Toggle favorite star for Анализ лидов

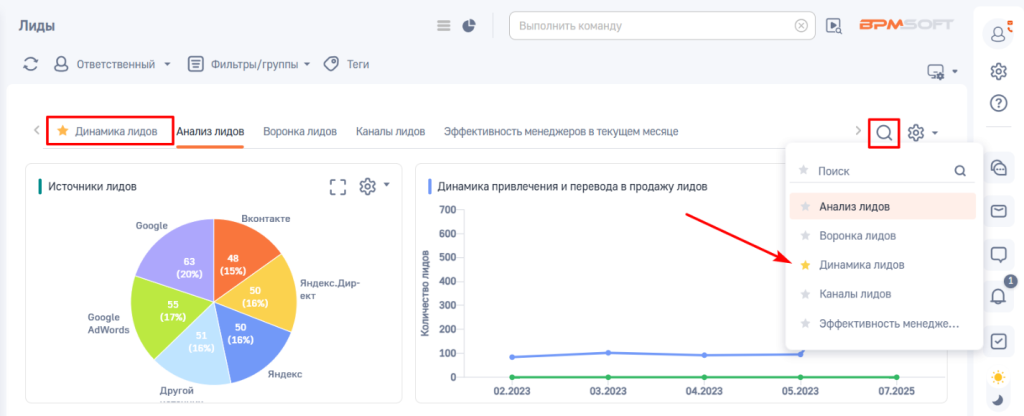[805, 206]
